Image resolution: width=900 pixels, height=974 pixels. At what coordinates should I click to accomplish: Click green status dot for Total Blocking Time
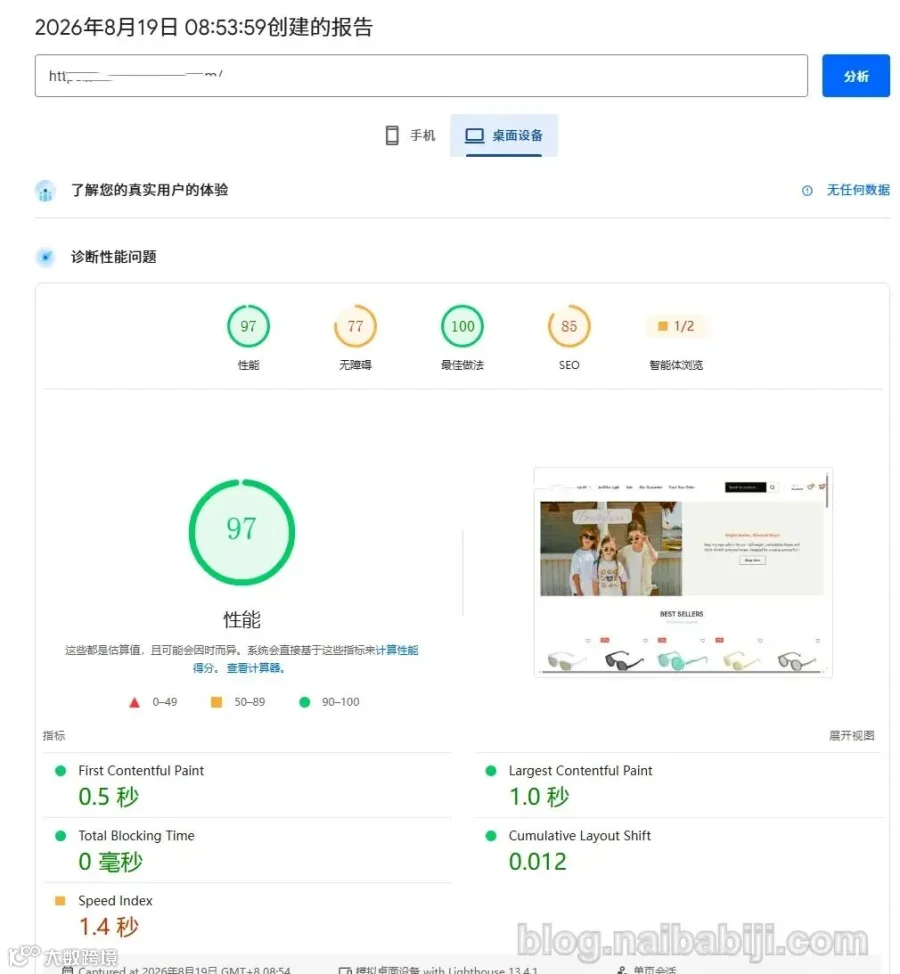coord(60,836)
